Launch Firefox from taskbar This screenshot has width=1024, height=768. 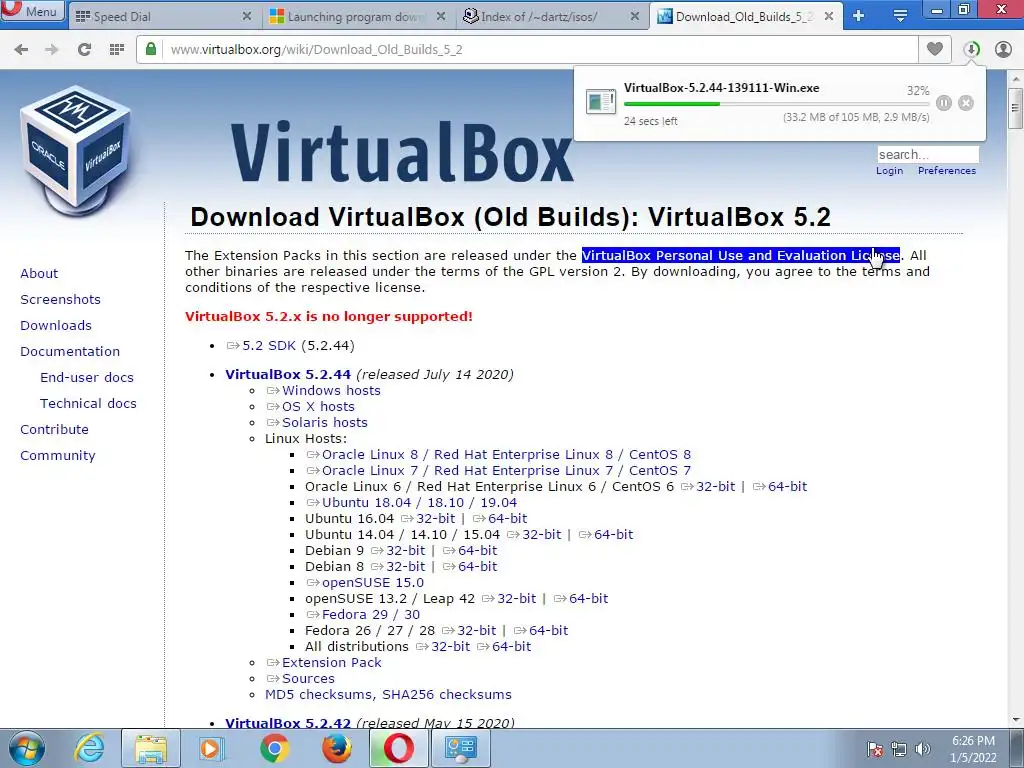pos(336,748)
